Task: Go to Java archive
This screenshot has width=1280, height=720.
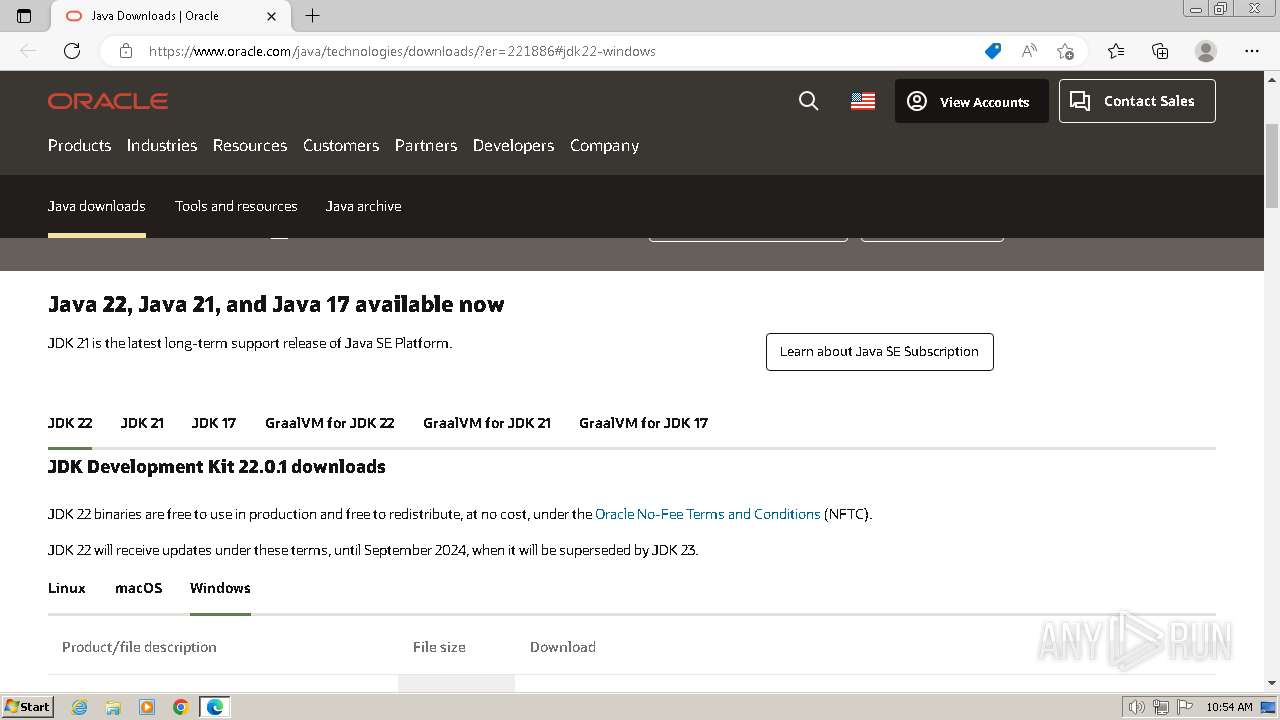Action: [x=363, y=206]
